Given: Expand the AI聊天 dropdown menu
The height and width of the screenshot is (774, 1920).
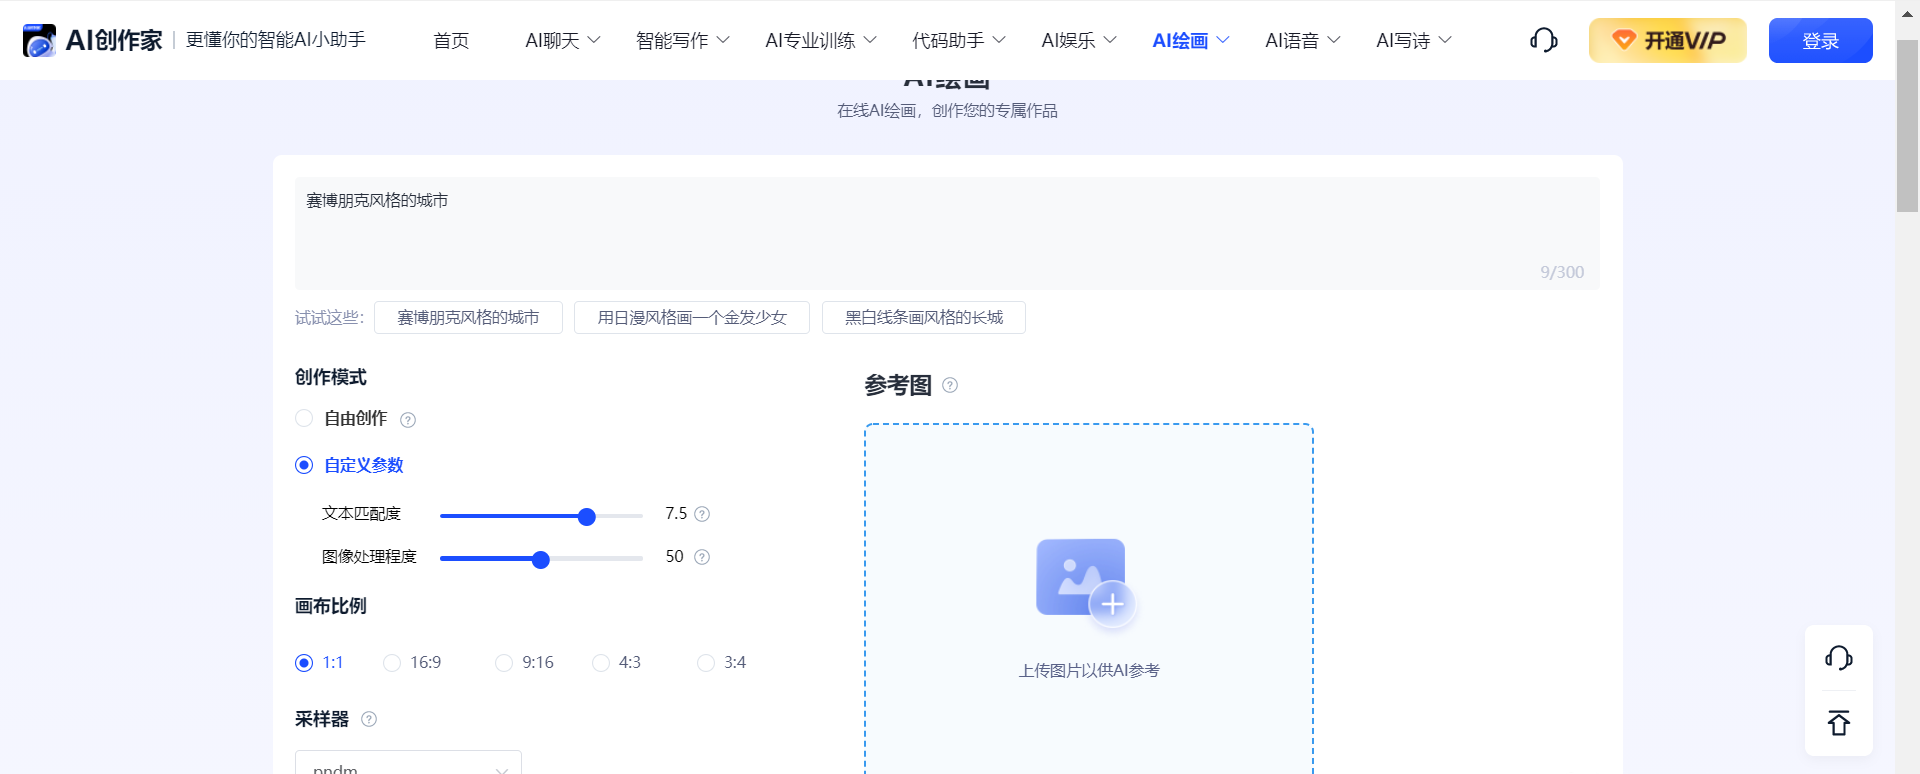Looking at the screenshot, I should [562, 41].
